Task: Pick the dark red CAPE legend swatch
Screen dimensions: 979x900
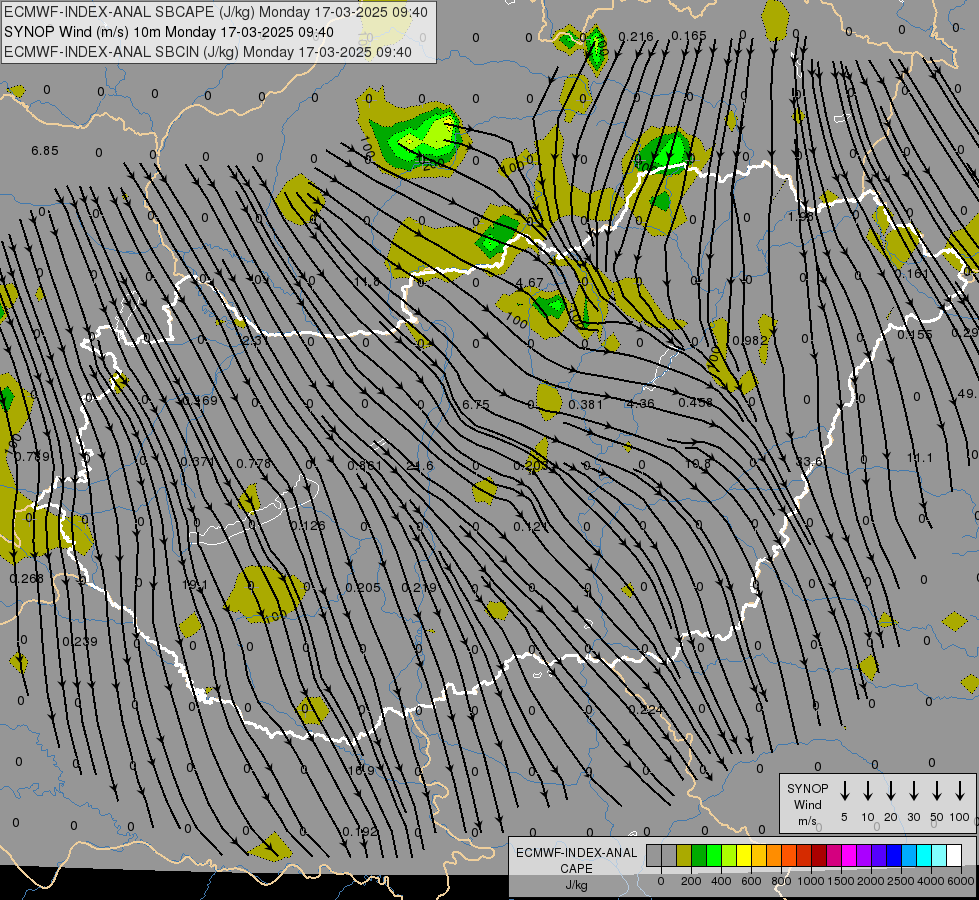Action: tap(819, 855)
